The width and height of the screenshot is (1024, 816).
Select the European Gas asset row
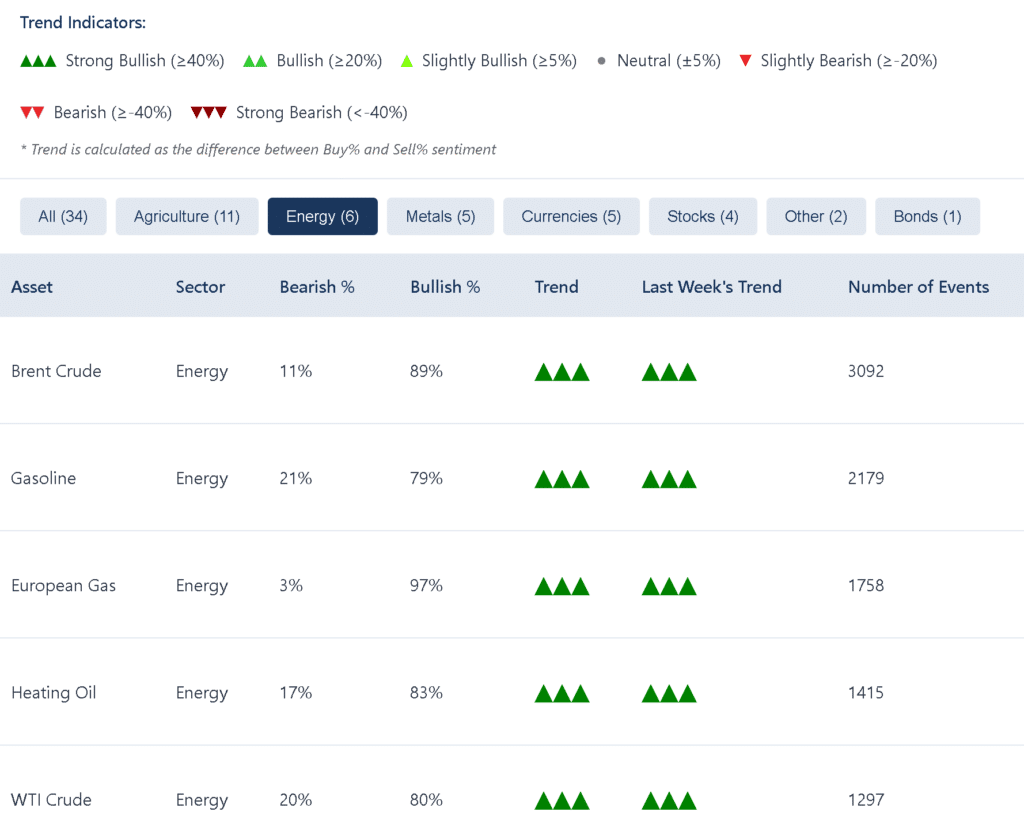[x=63, y=585]
